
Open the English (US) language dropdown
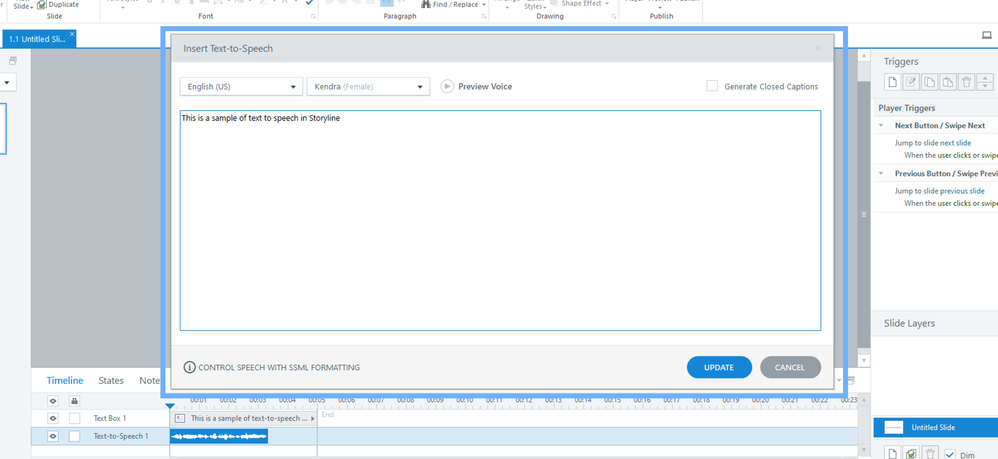(240, 87)
